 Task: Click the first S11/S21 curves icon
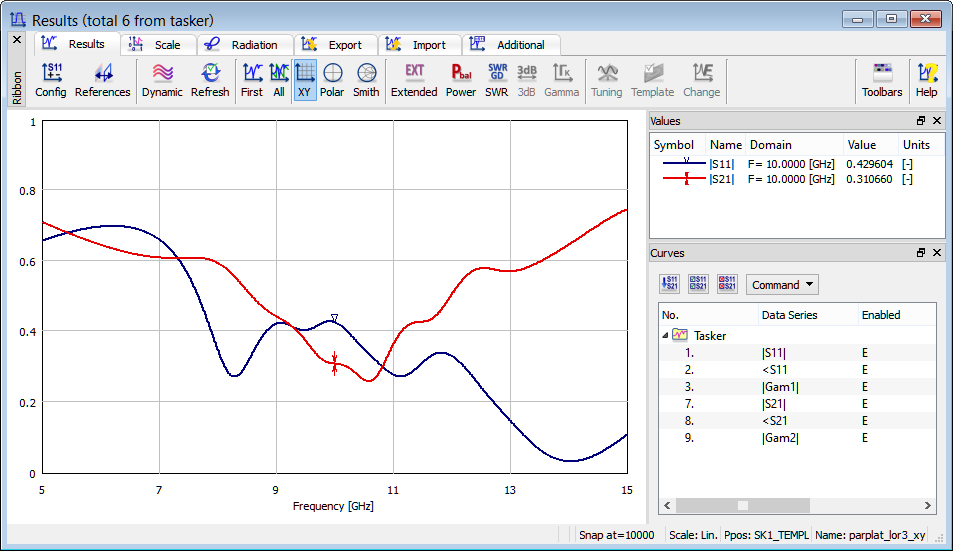(670, 284)
